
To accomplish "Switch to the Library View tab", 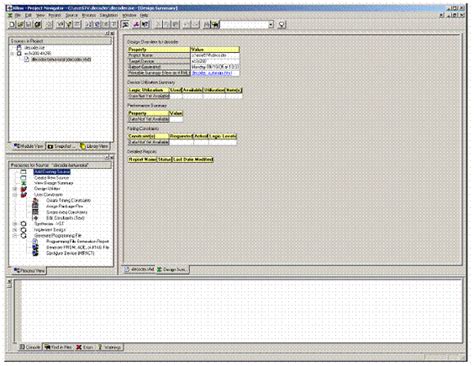I will [x=94, y=146].
